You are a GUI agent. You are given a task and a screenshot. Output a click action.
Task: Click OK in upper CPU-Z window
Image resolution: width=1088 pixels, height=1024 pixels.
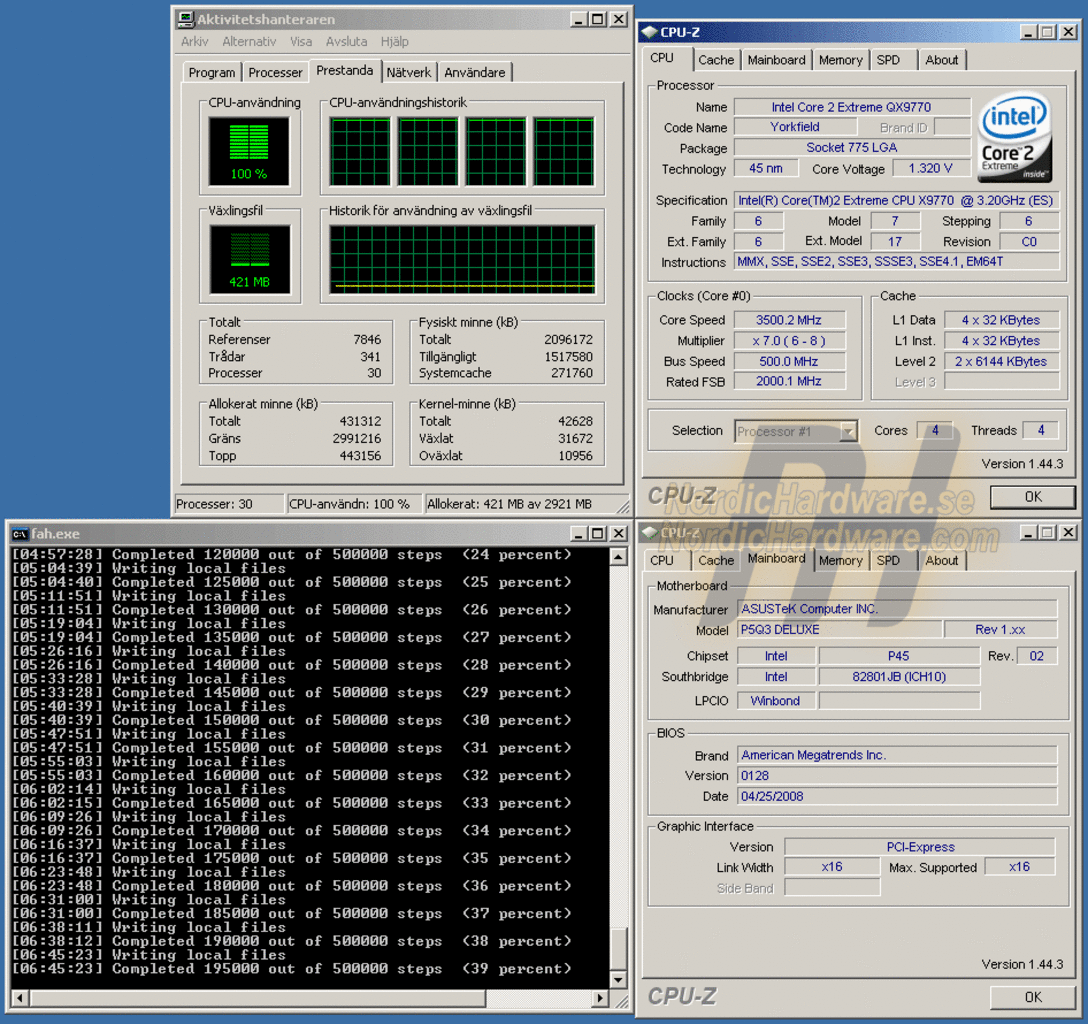(1032, 496)
